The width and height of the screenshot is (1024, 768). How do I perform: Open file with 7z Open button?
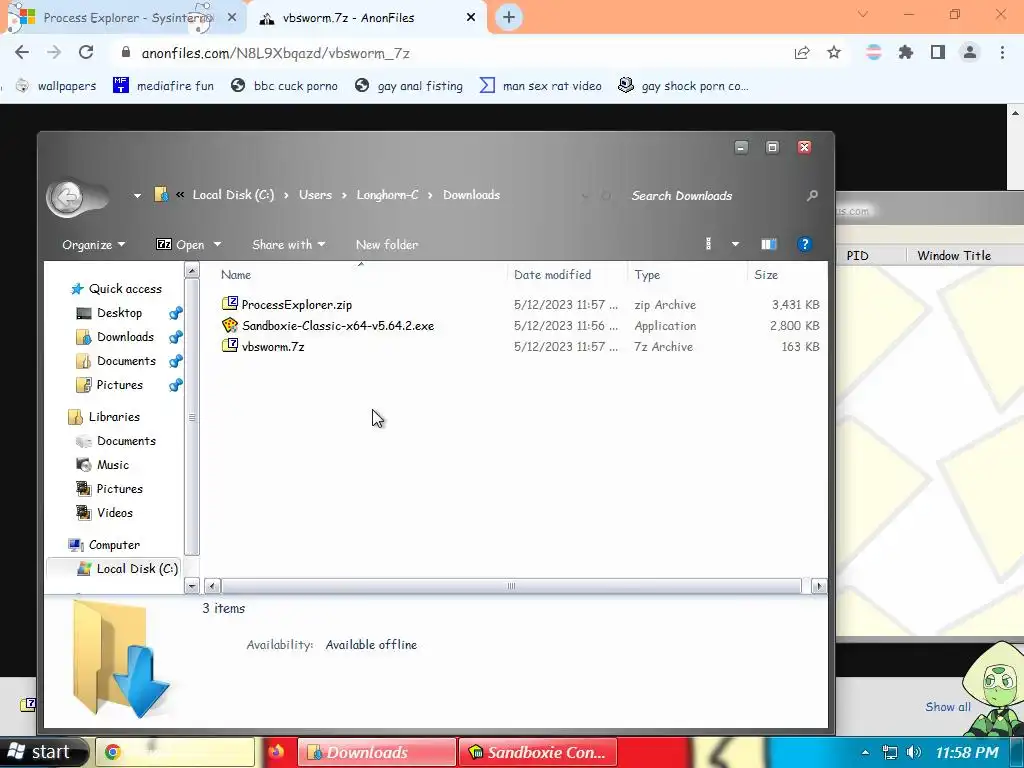(x=180, y=244)
